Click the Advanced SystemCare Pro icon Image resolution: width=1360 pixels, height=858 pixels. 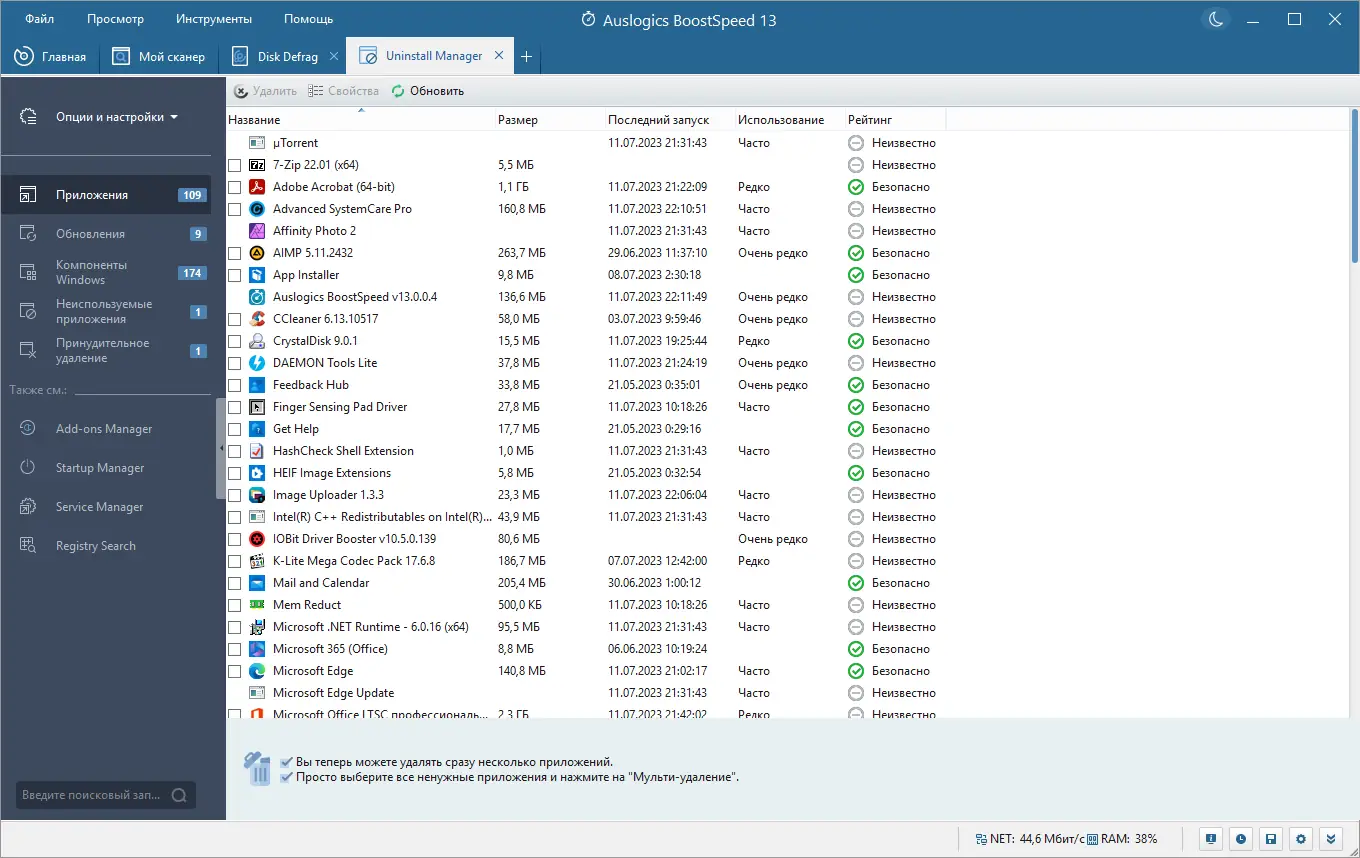pyautogui.click(x=255, y=209)
